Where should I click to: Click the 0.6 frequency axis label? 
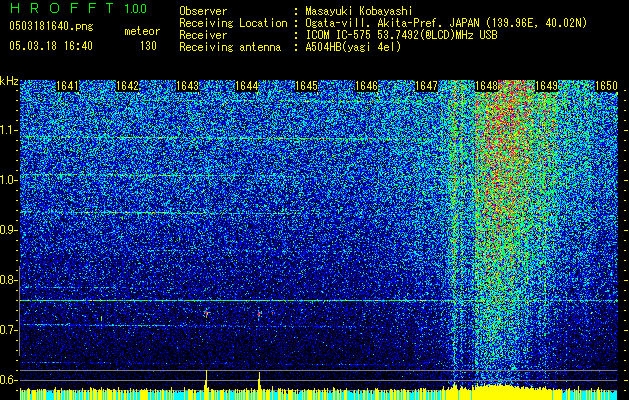click(9, 380)
